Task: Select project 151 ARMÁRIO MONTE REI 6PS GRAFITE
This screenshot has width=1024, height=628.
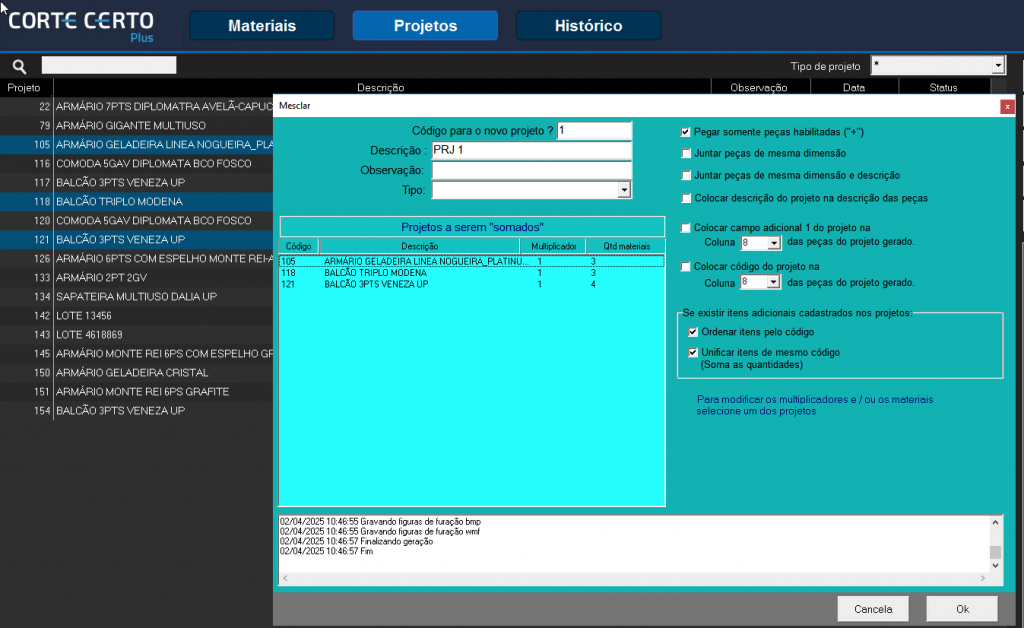Action: (x=136, y=392)
